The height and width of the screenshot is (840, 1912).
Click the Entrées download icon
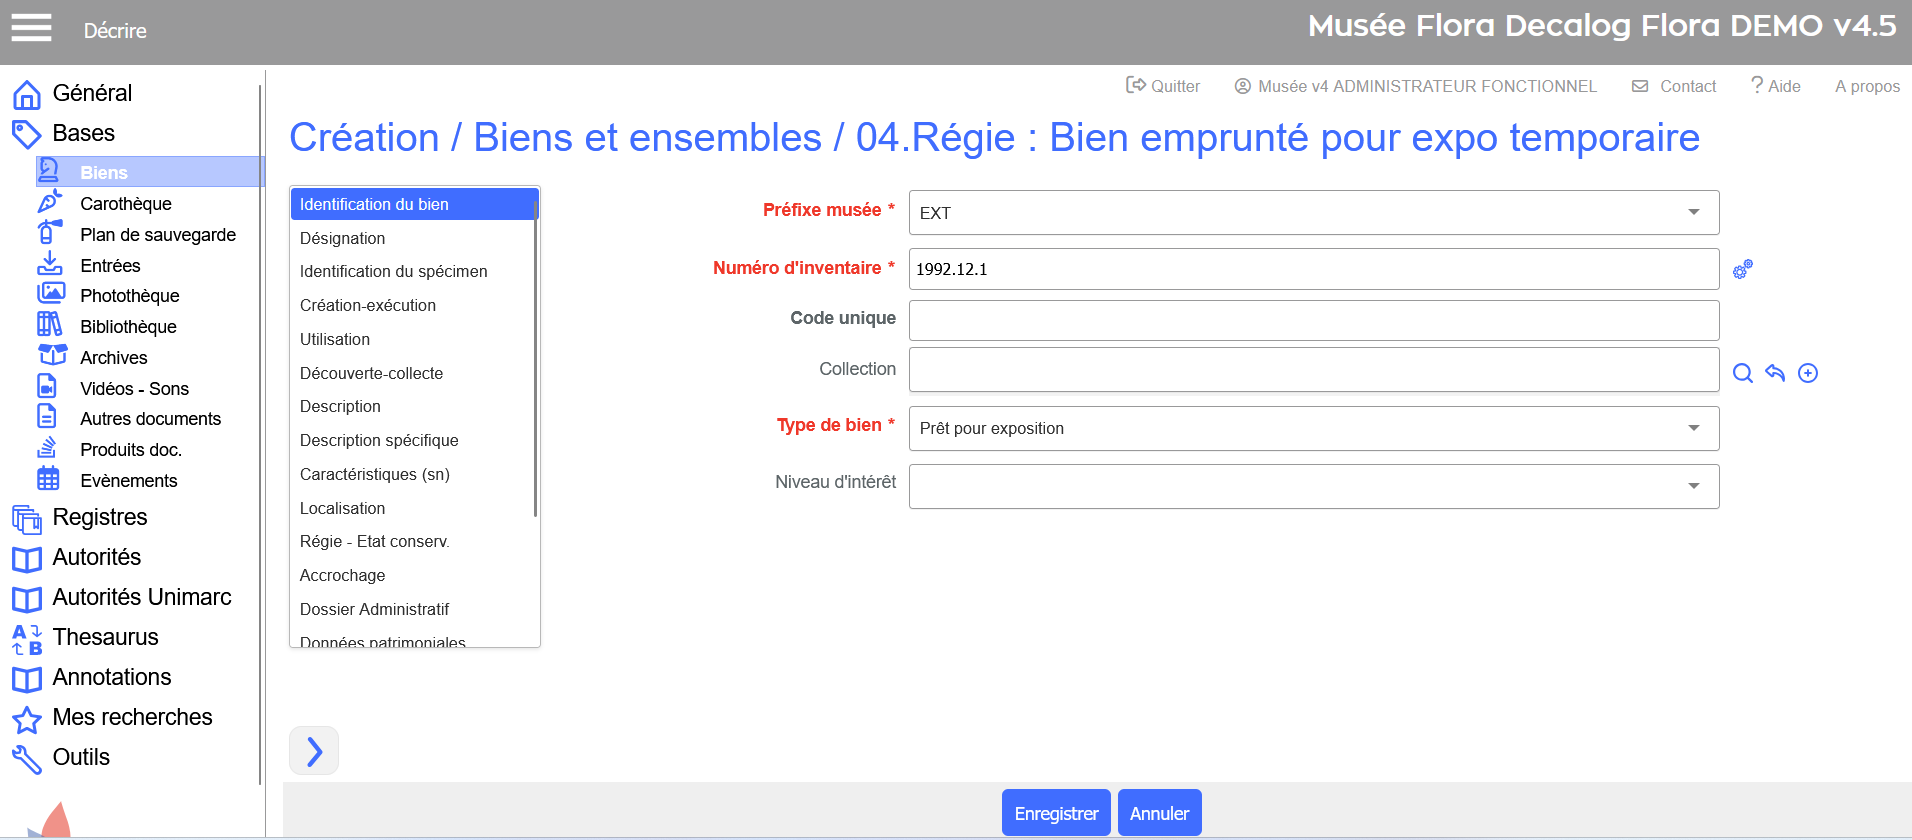[49, 264]
